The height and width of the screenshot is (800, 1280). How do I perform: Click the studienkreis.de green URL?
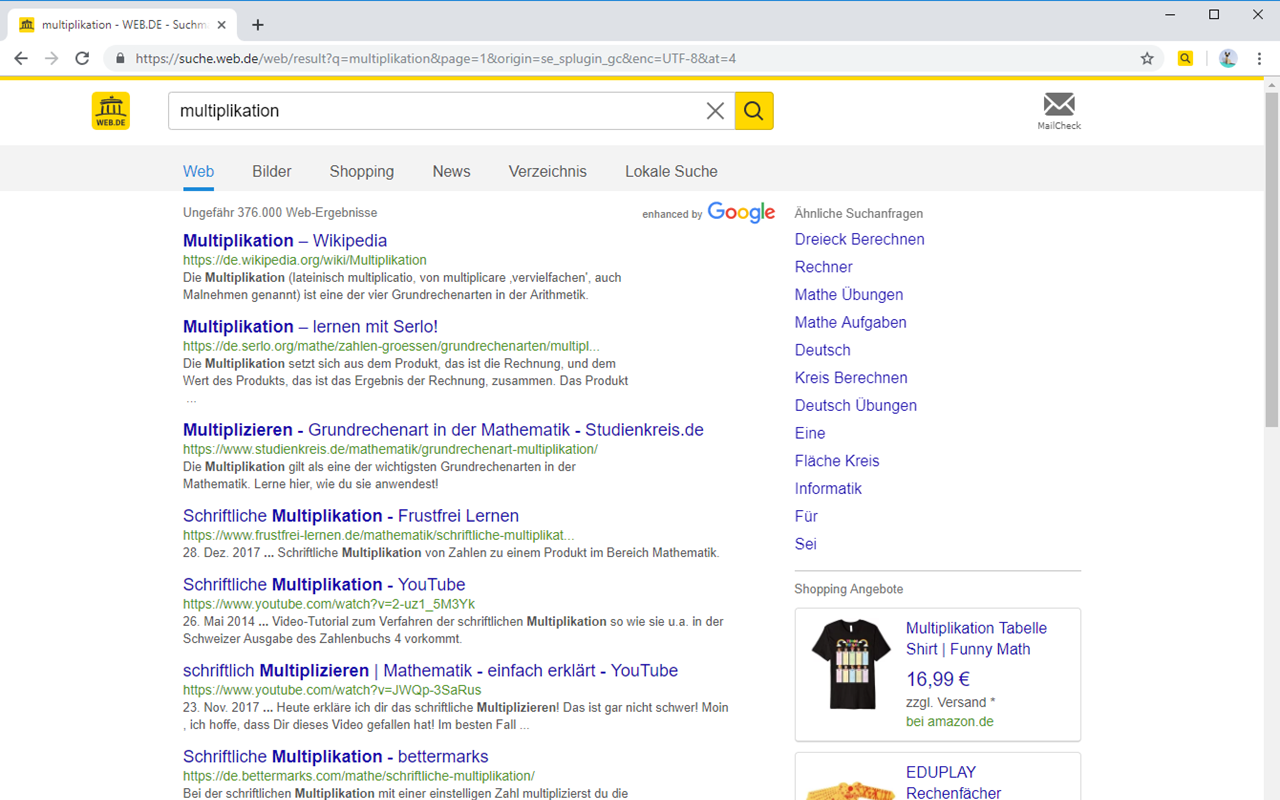390,449
